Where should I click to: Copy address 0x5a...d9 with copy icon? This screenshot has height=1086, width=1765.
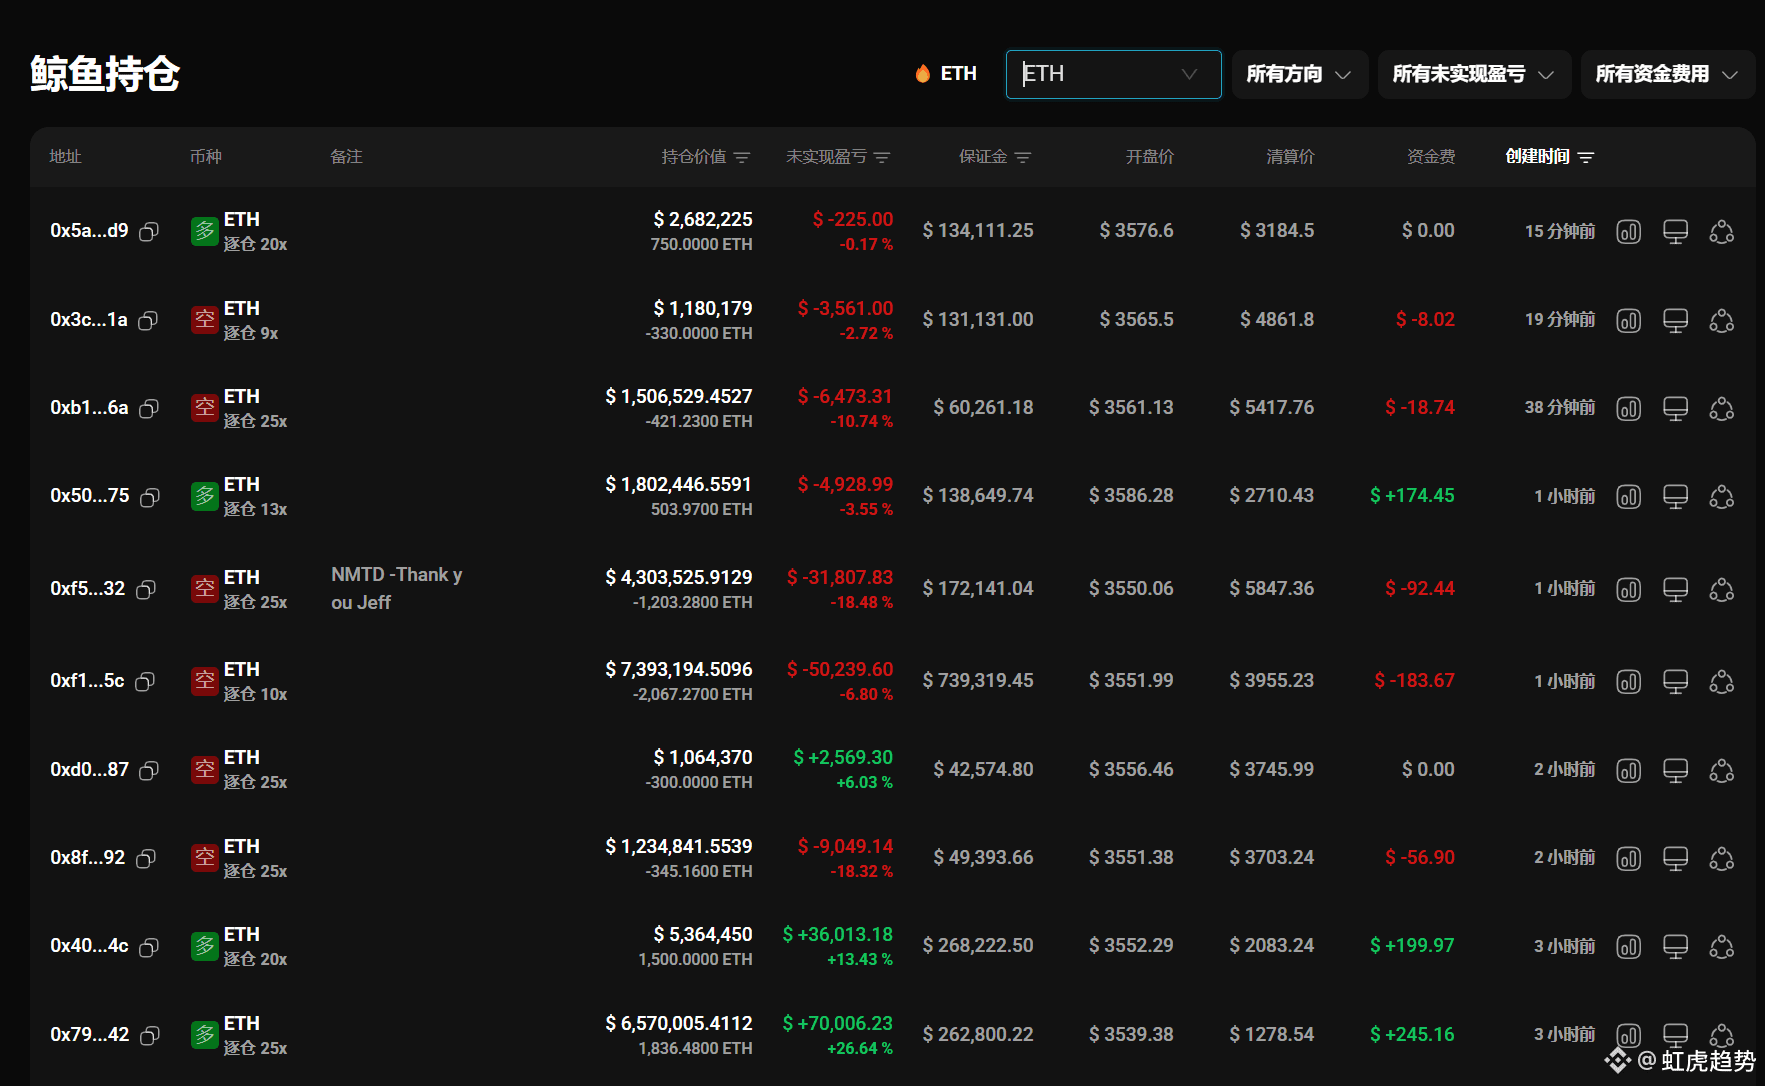[x=149, y=232]
